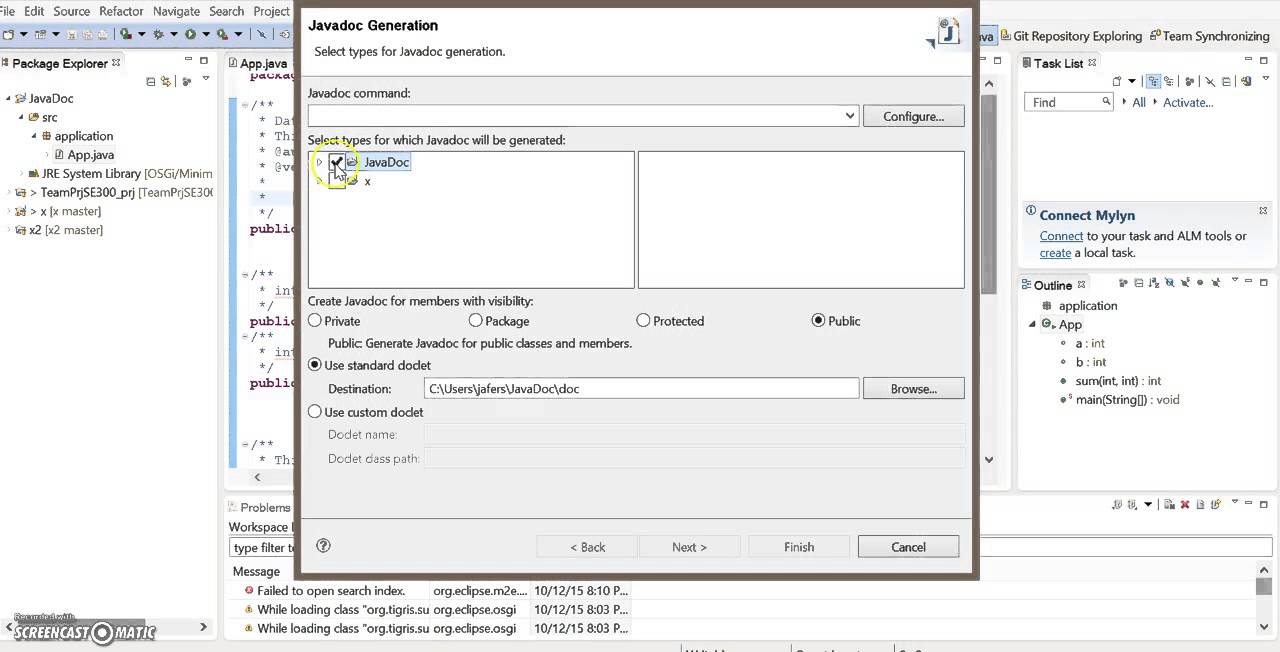Toggle the x project checkbox
The height and width of the screenshot is (652, 1280).
337,181
